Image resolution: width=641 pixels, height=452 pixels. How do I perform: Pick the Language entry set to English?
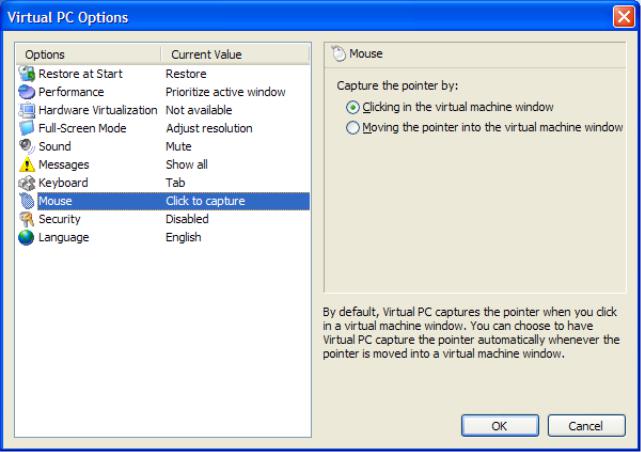pyautogui.click(x=164, y=237)
